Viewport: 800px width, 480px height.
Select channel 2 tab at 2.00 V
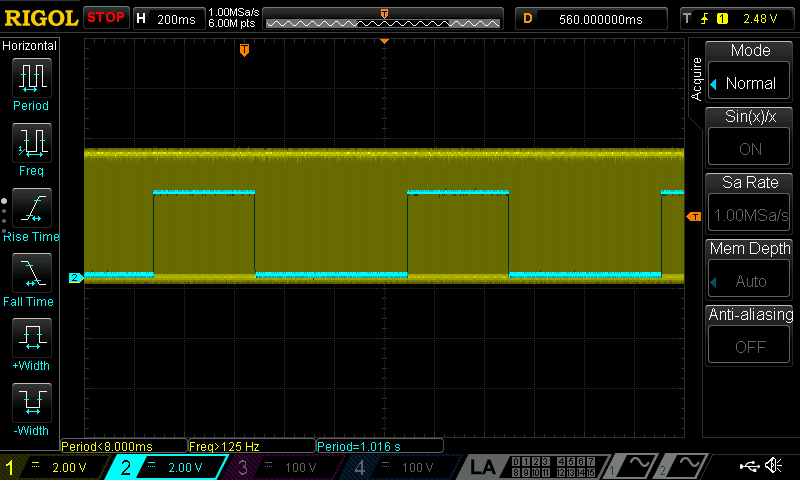point(170,467)
